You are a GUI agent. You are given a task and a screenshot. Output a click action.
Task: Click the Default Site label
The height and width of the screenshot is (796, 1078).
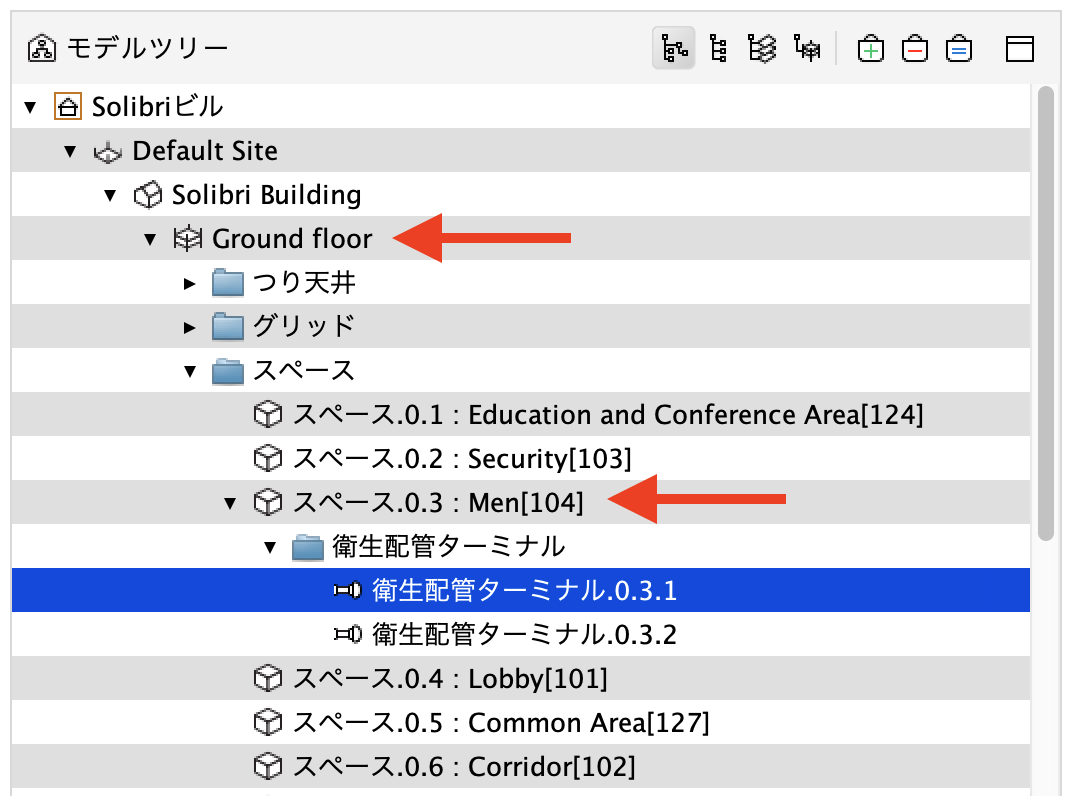click(205, 151)
